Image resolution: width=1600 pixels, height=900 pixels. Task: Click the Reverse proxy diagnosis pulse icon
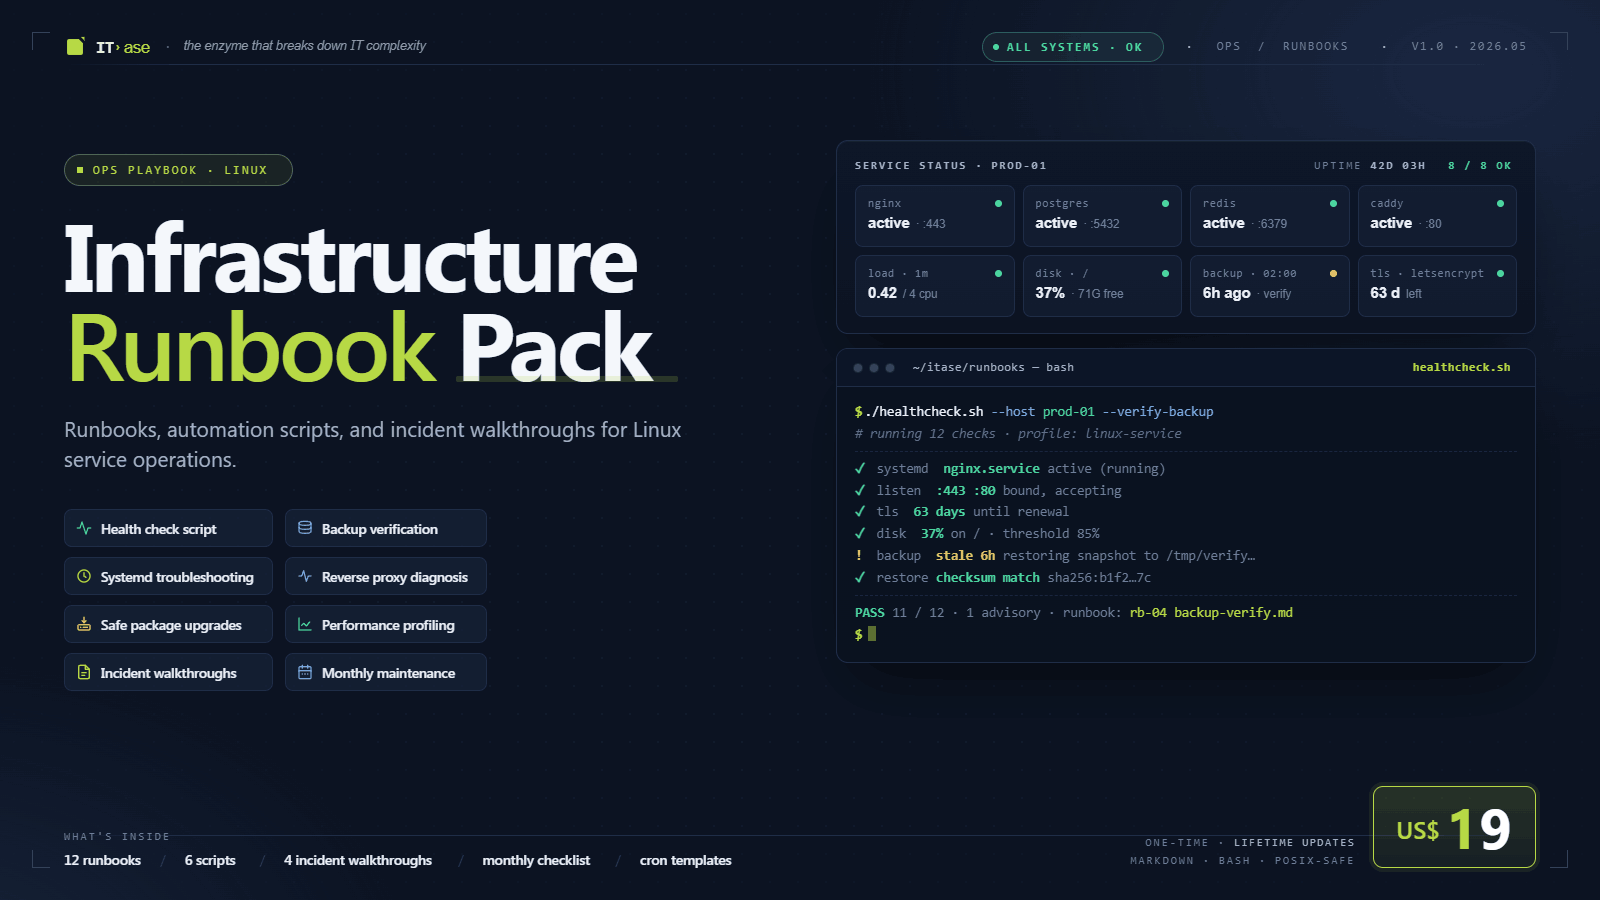click(305, 576)
